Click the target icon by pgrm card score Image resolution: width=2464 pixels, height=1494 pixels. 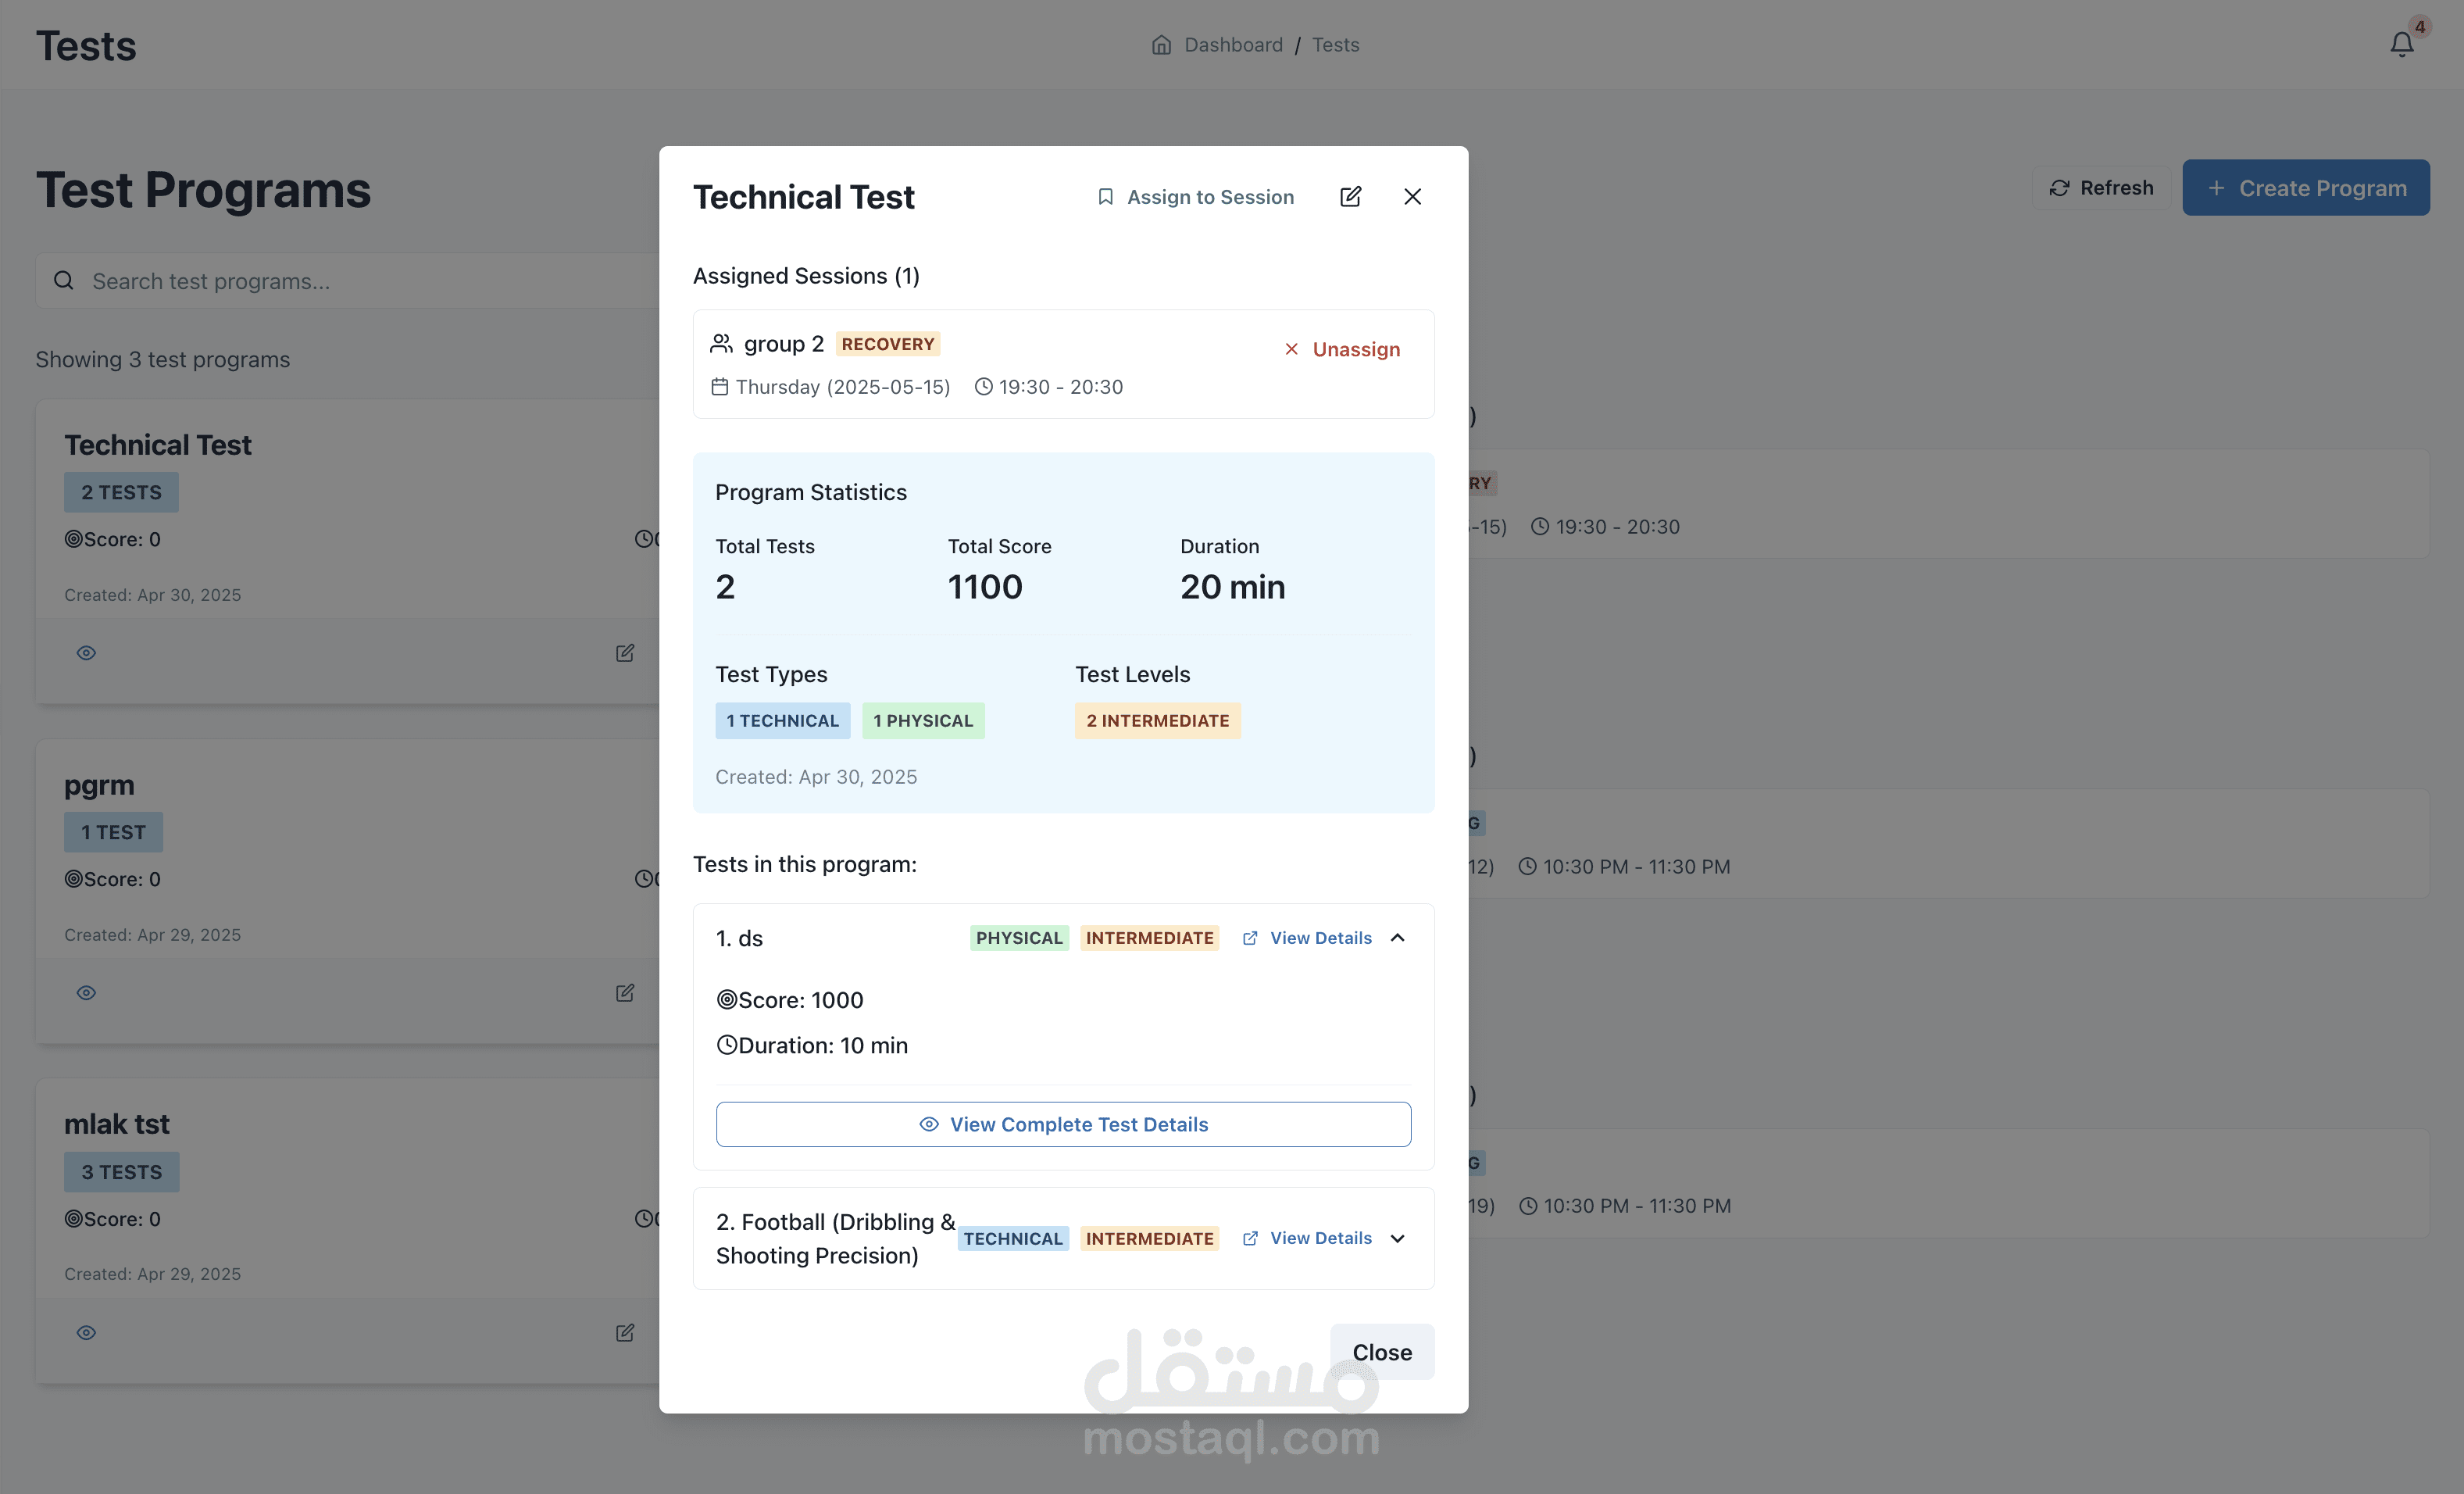(x=73, y=879)
